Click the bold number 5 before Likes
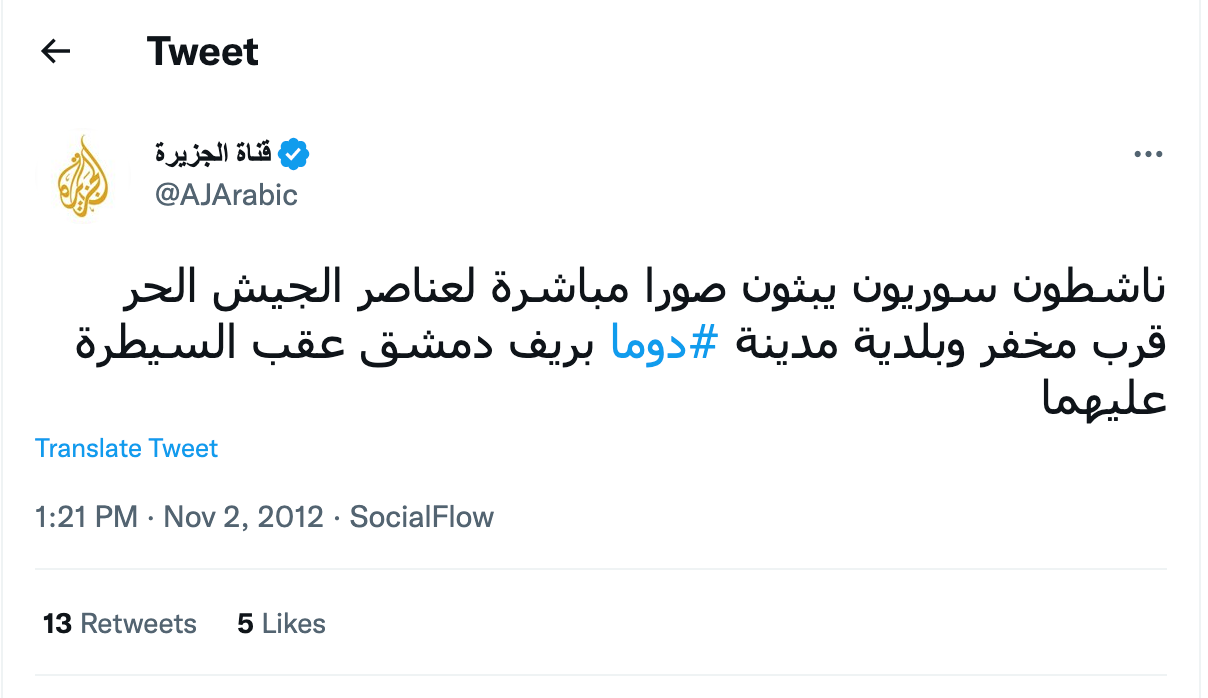 pos(245,624)
